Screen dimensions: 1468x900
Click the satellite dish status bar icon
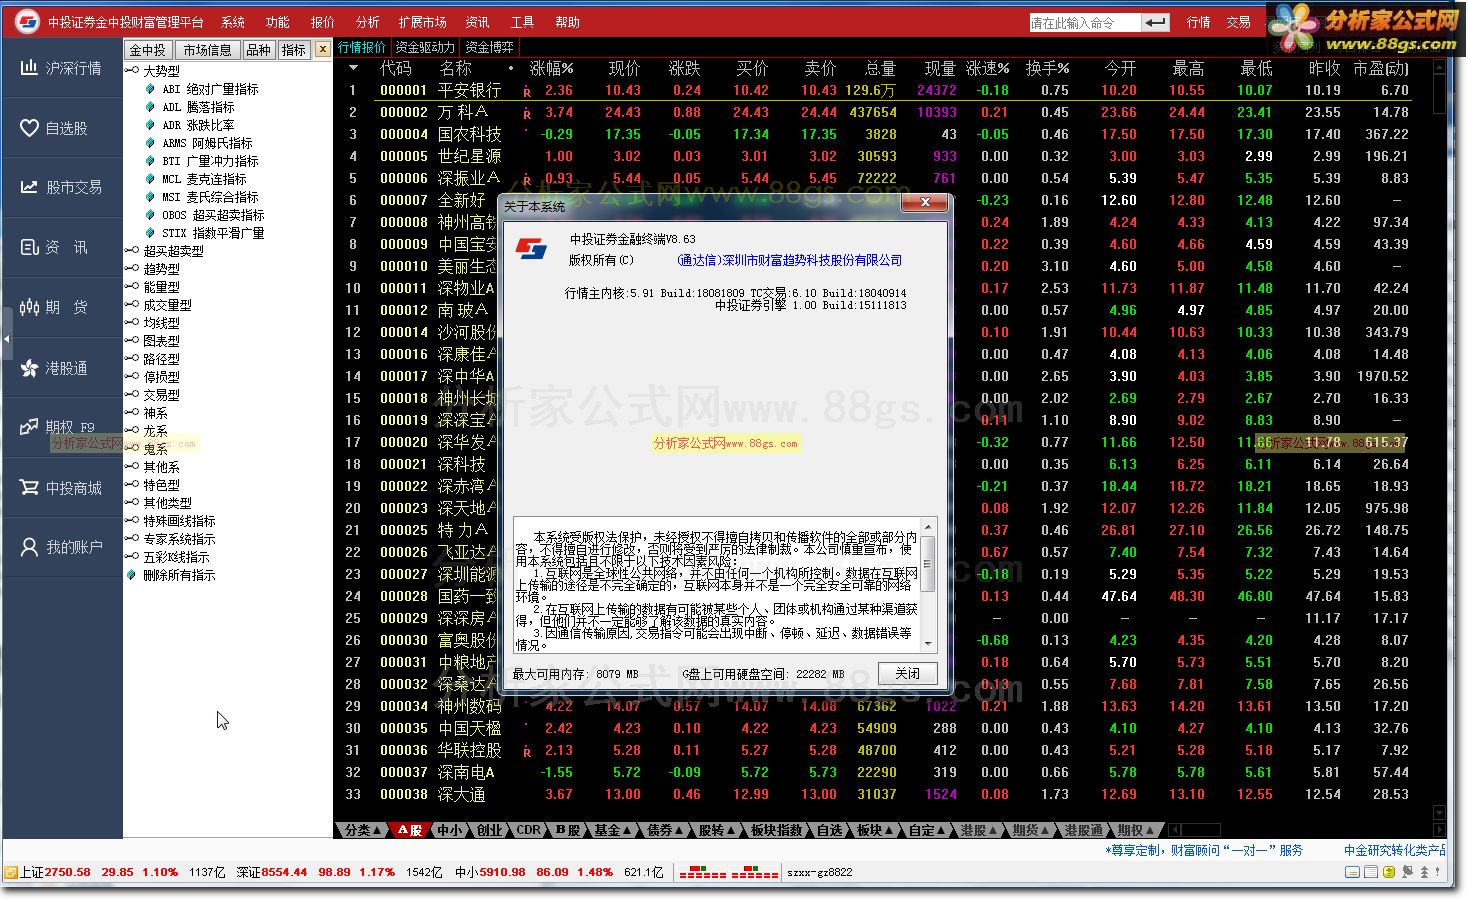point(1407,872)
